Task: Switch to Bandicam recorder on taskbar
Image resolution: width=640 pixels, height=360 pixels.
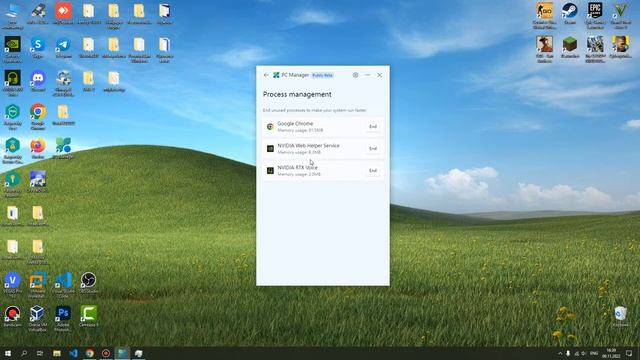Action: [106, 353]
